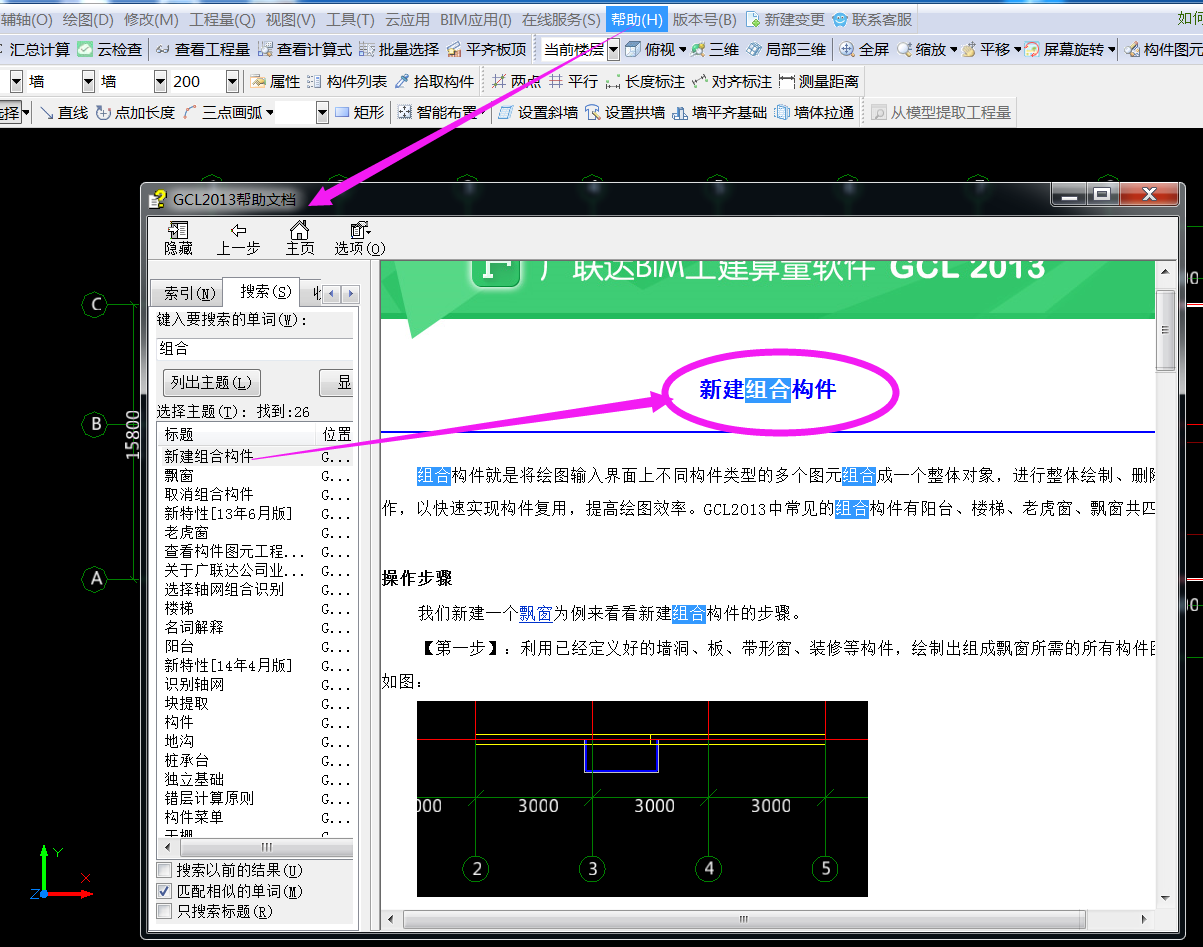
Task: Open 局部三维 partial 3D view
Action: tap(786, 49)
